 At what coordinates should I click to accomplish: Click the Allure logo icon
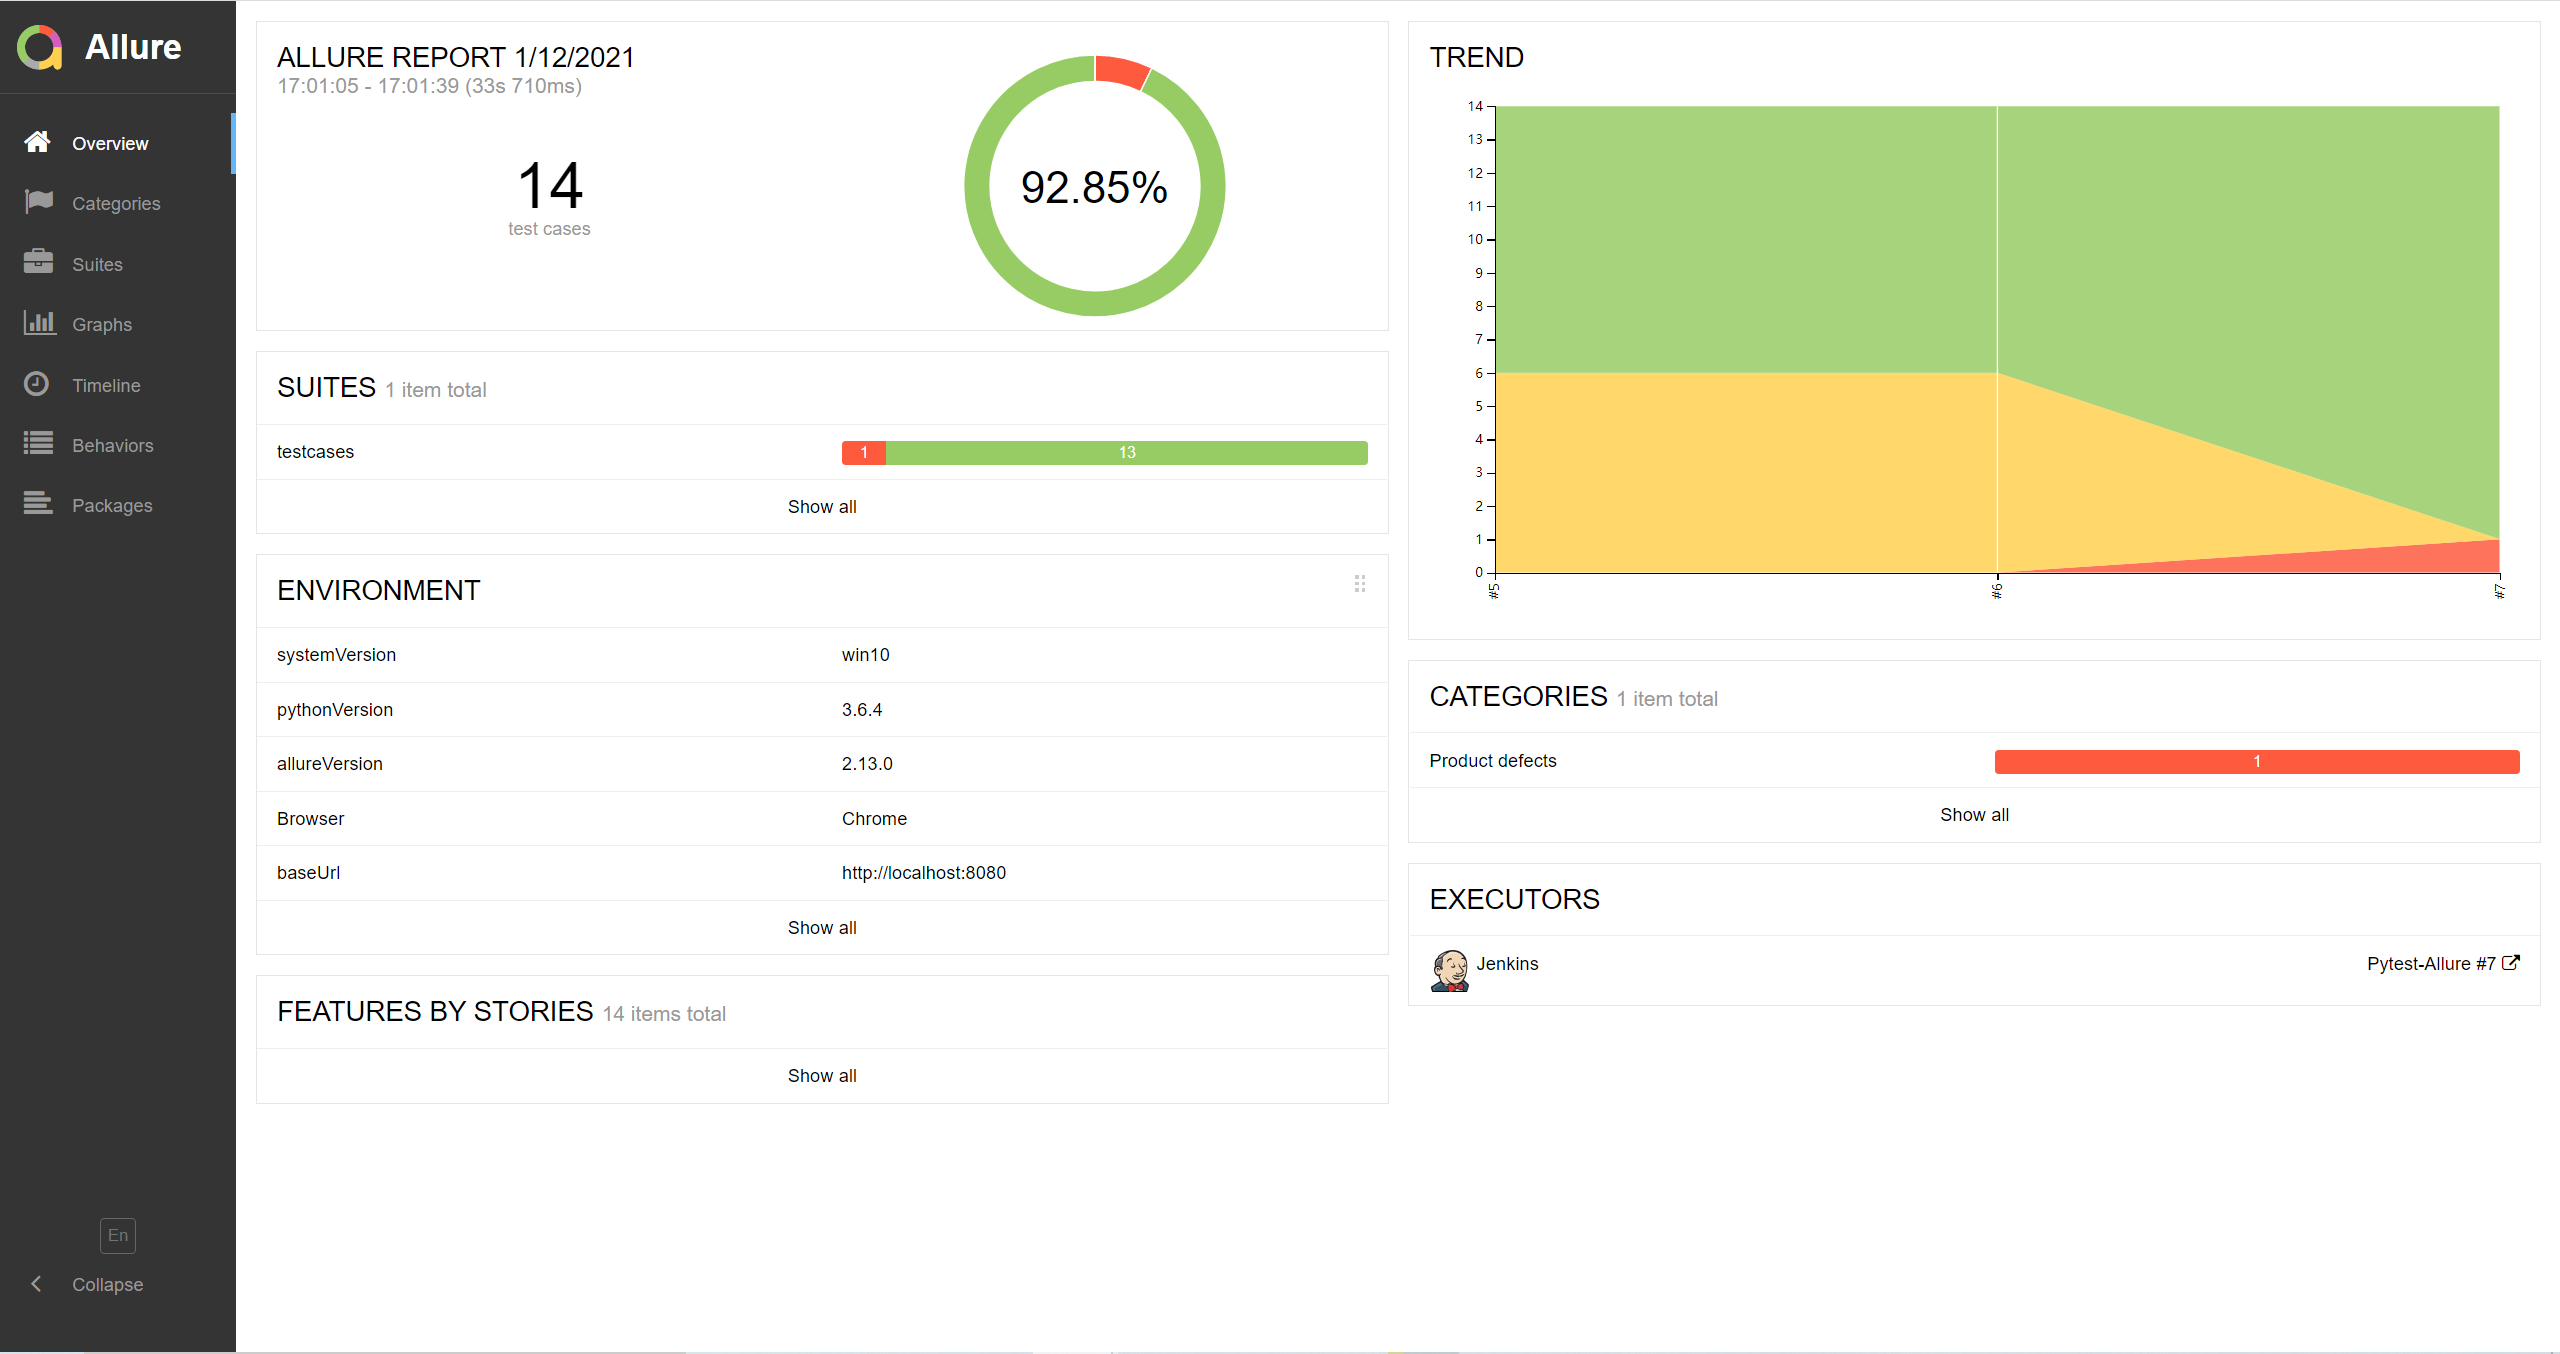tap(40, 47)
